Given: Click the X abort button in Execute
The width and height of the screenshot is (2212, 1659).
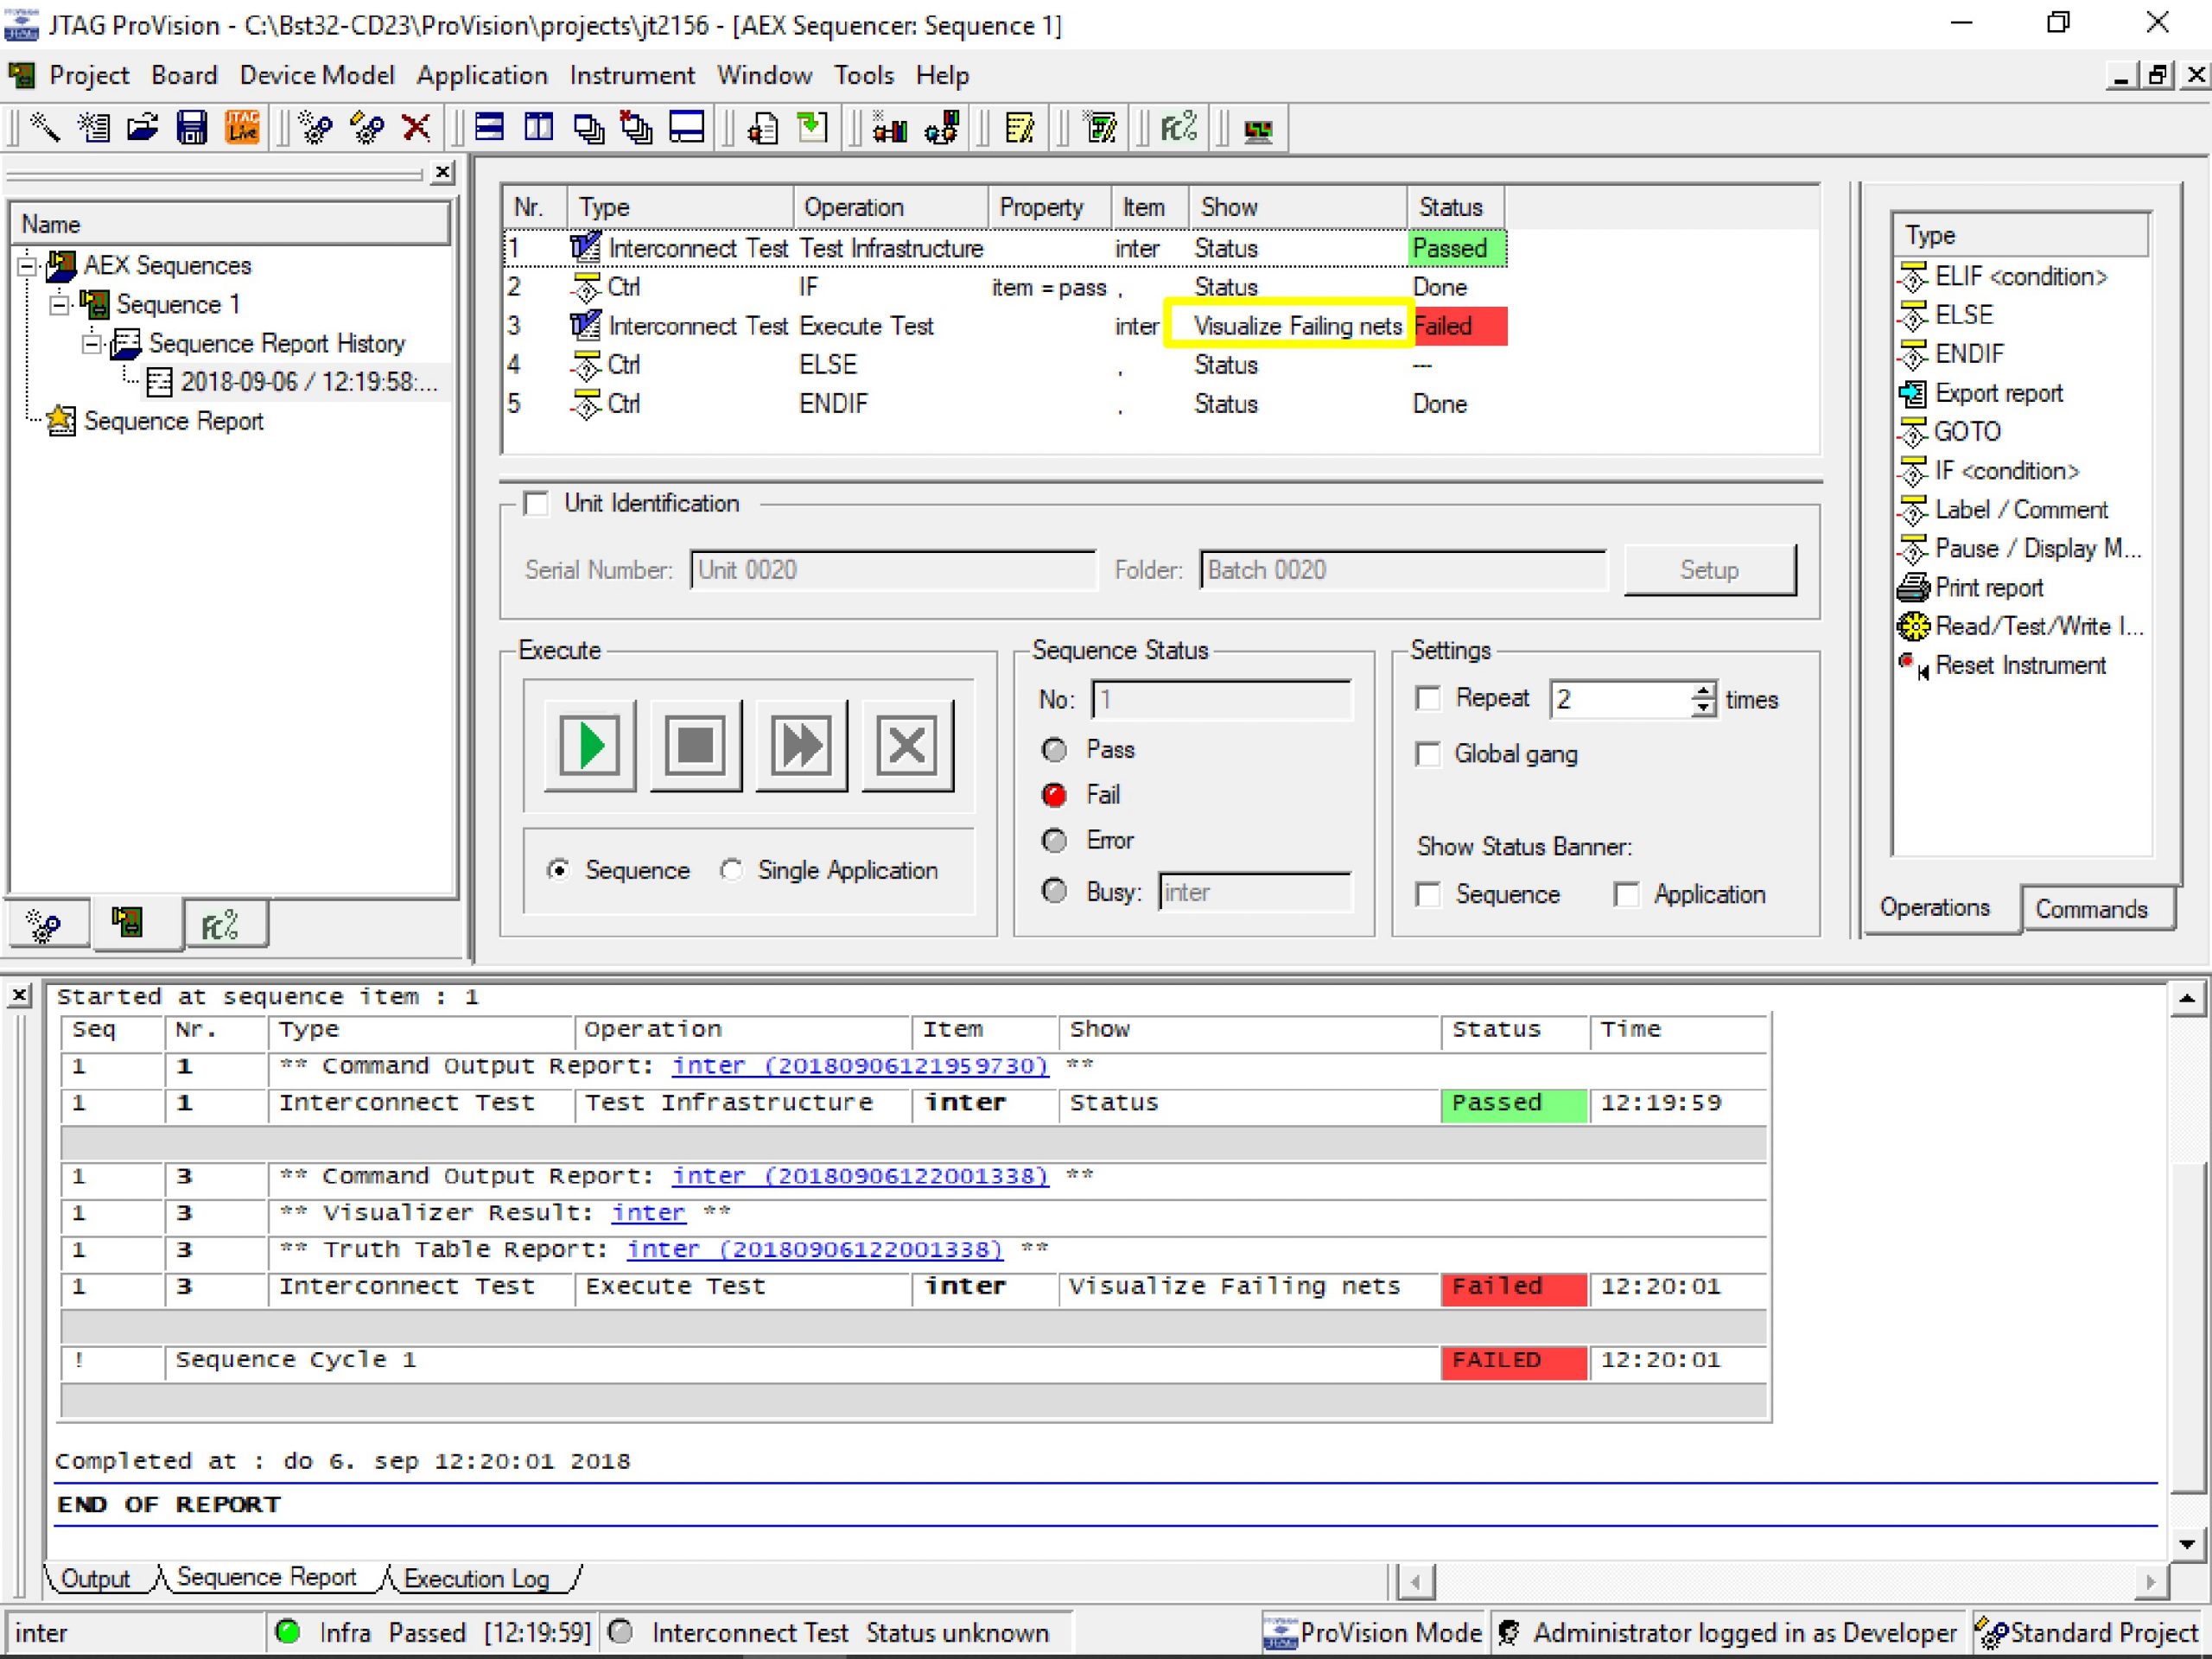Looking at the screenshot, I should (907, 745).
